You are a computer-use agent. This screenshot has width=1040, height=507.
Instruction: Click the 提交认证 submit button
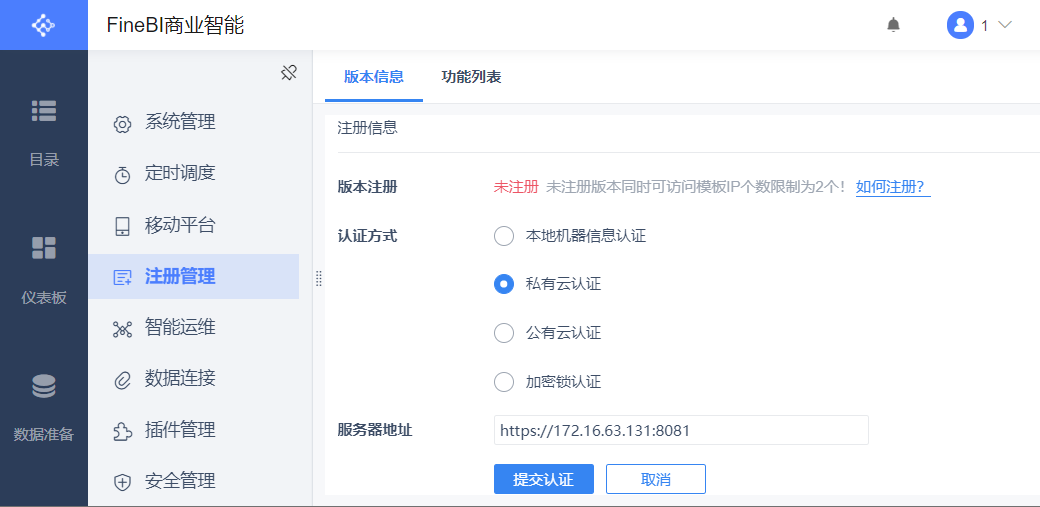543,479
